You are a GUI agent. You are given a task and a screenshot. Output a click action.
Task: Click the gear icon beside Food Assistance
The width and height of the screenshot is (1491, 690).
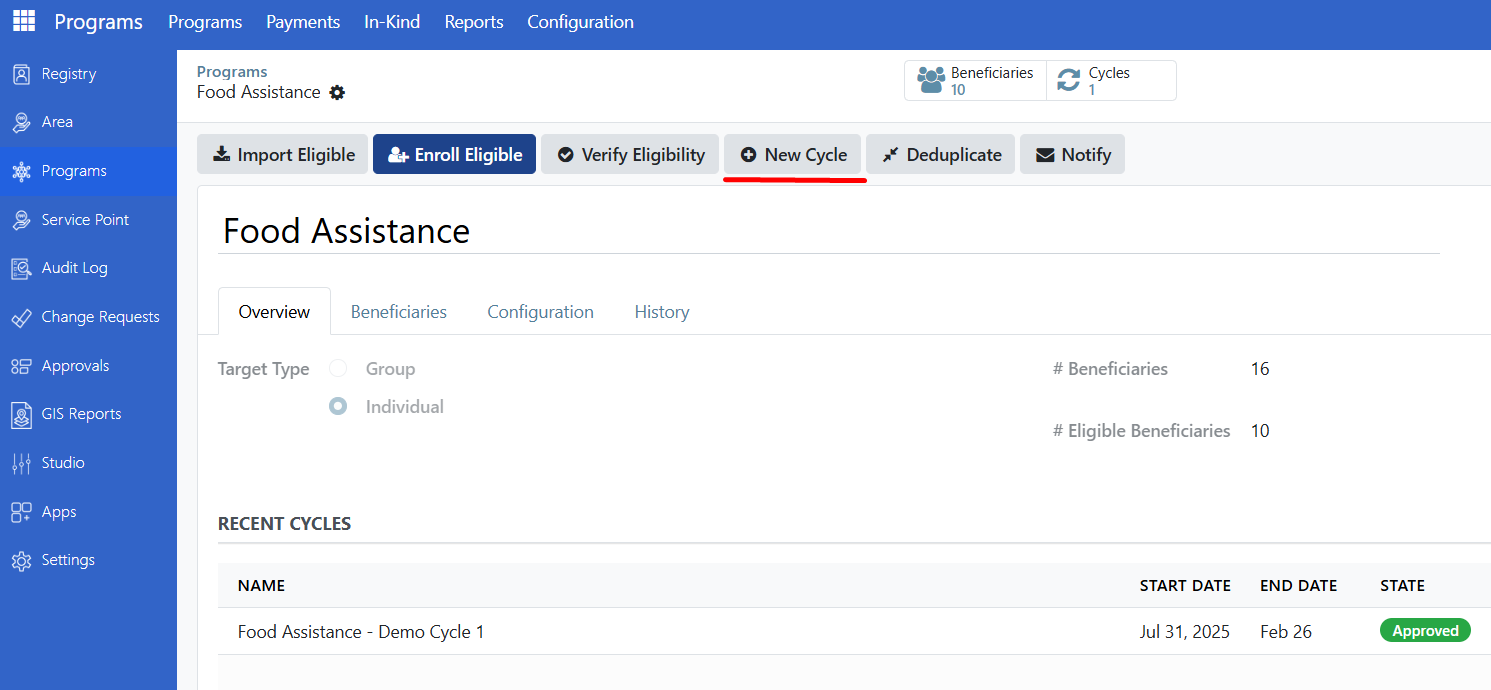(337, 93)
